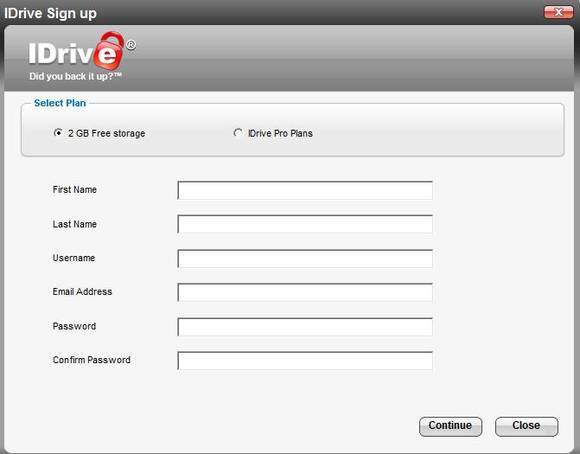
Task: Click into the Last Name field
Action: click(305, 224)
